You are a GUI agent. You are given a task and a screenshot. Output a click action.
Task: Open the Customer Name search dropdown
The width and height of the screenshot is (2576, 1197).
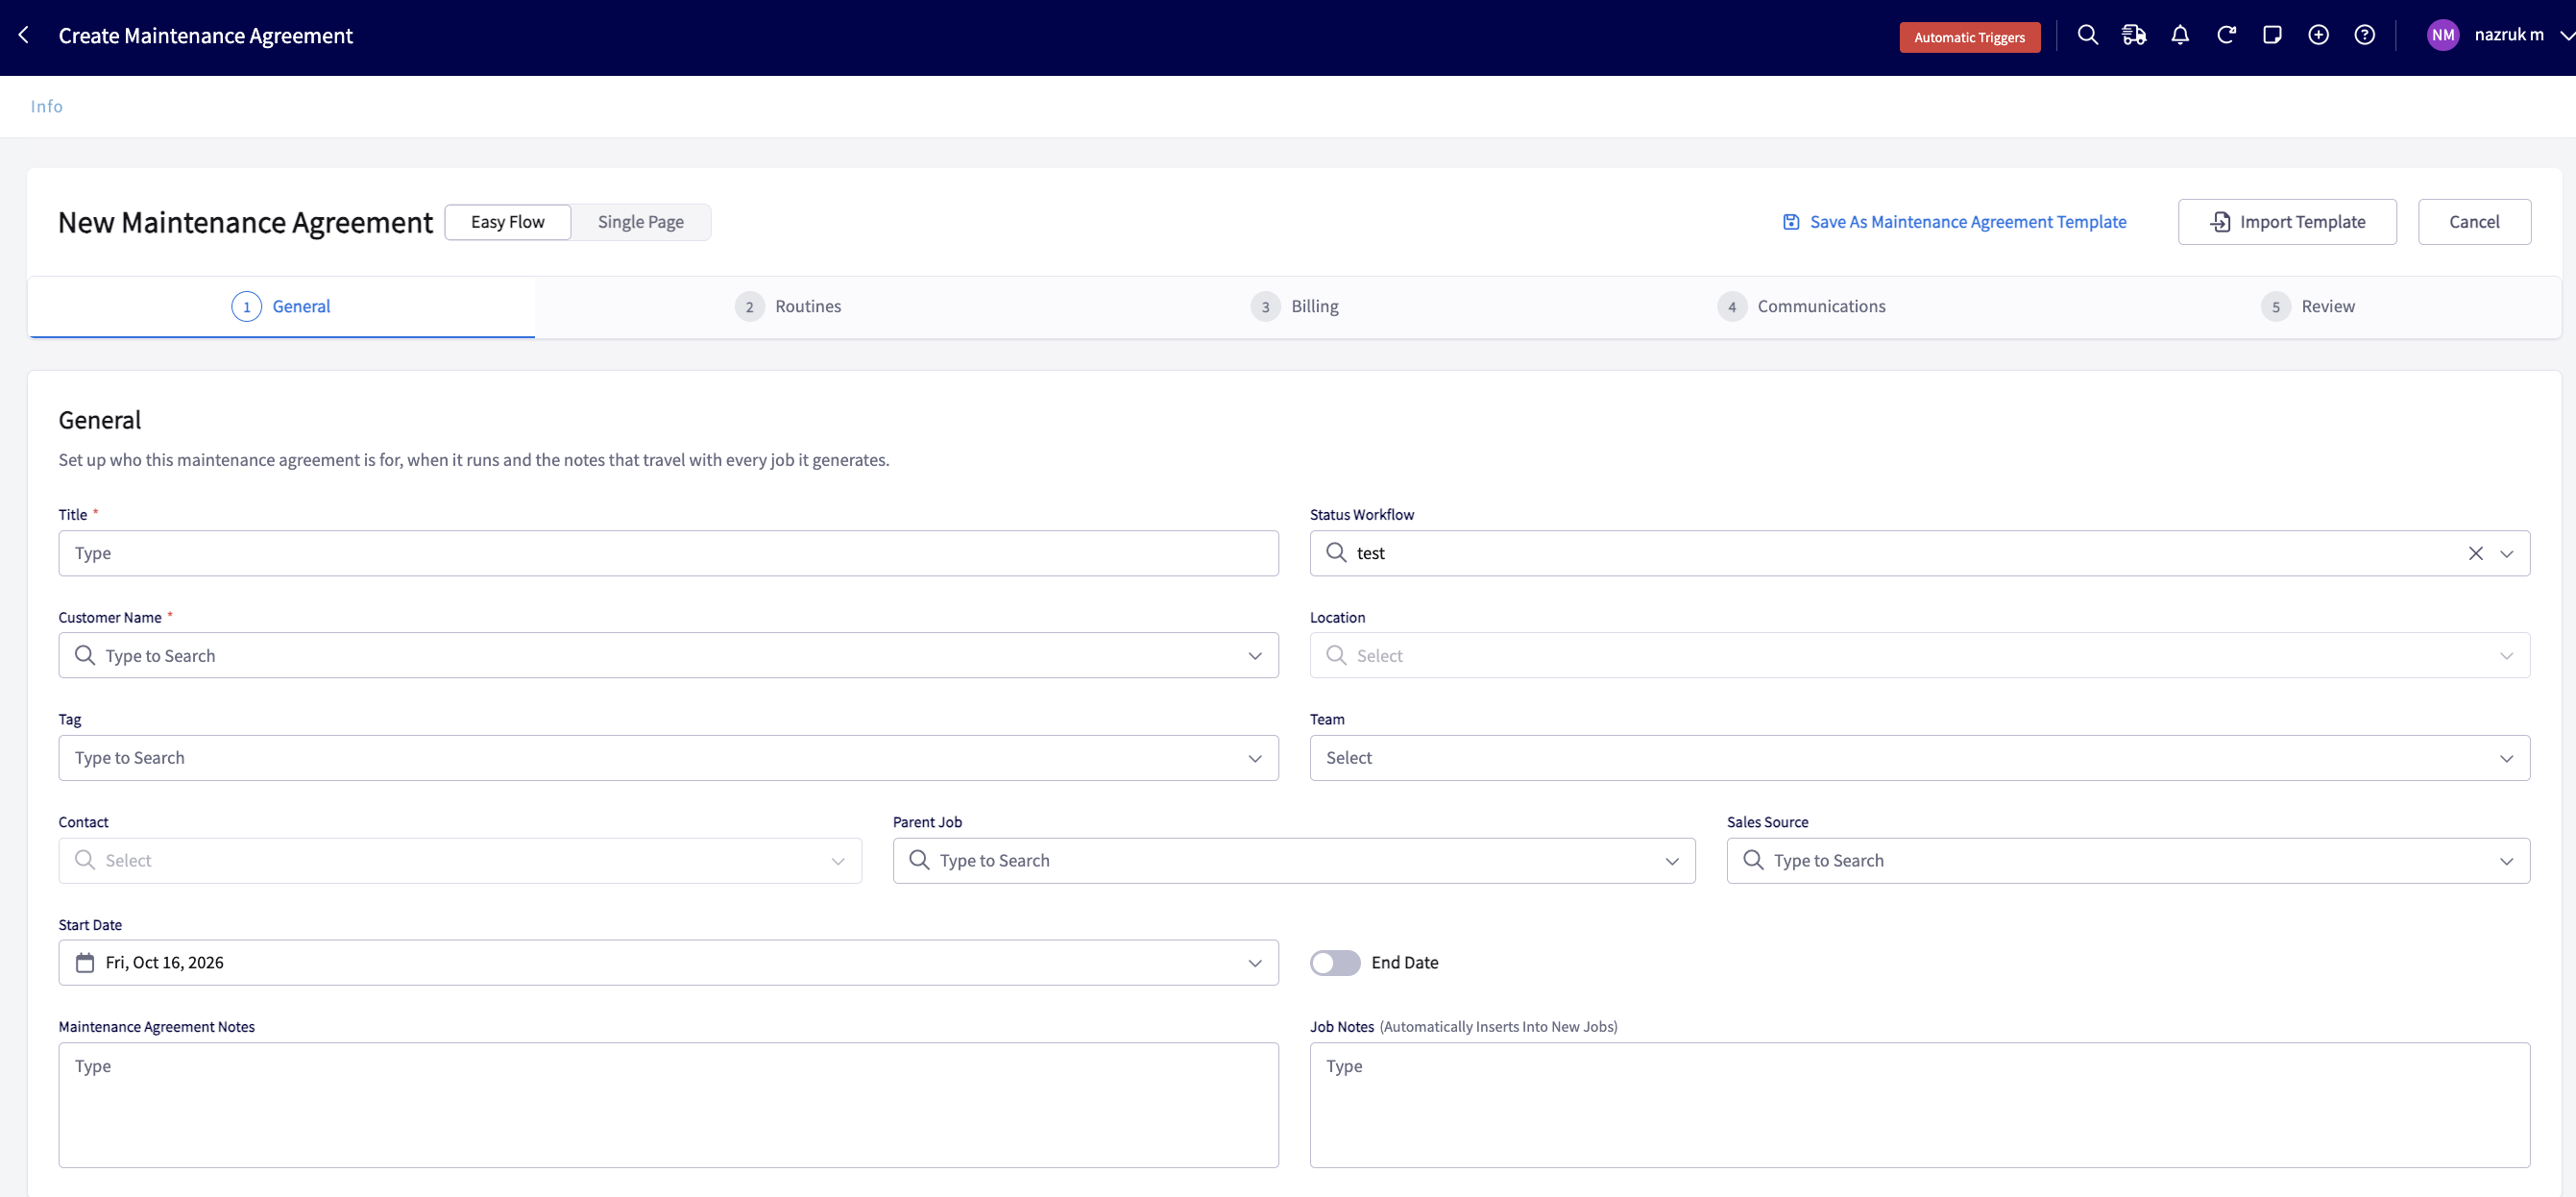[668, 655]
